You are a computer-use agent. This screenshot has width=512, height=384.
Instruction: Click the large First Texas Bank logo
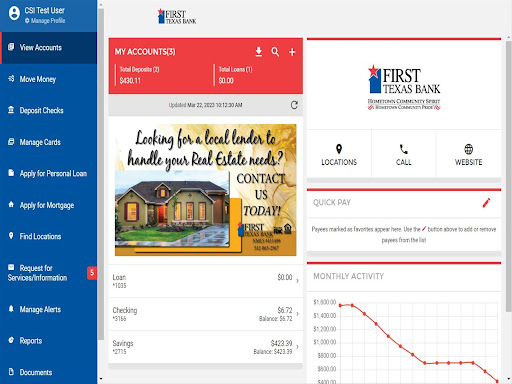pyautogui.click(x=404, y=87)
